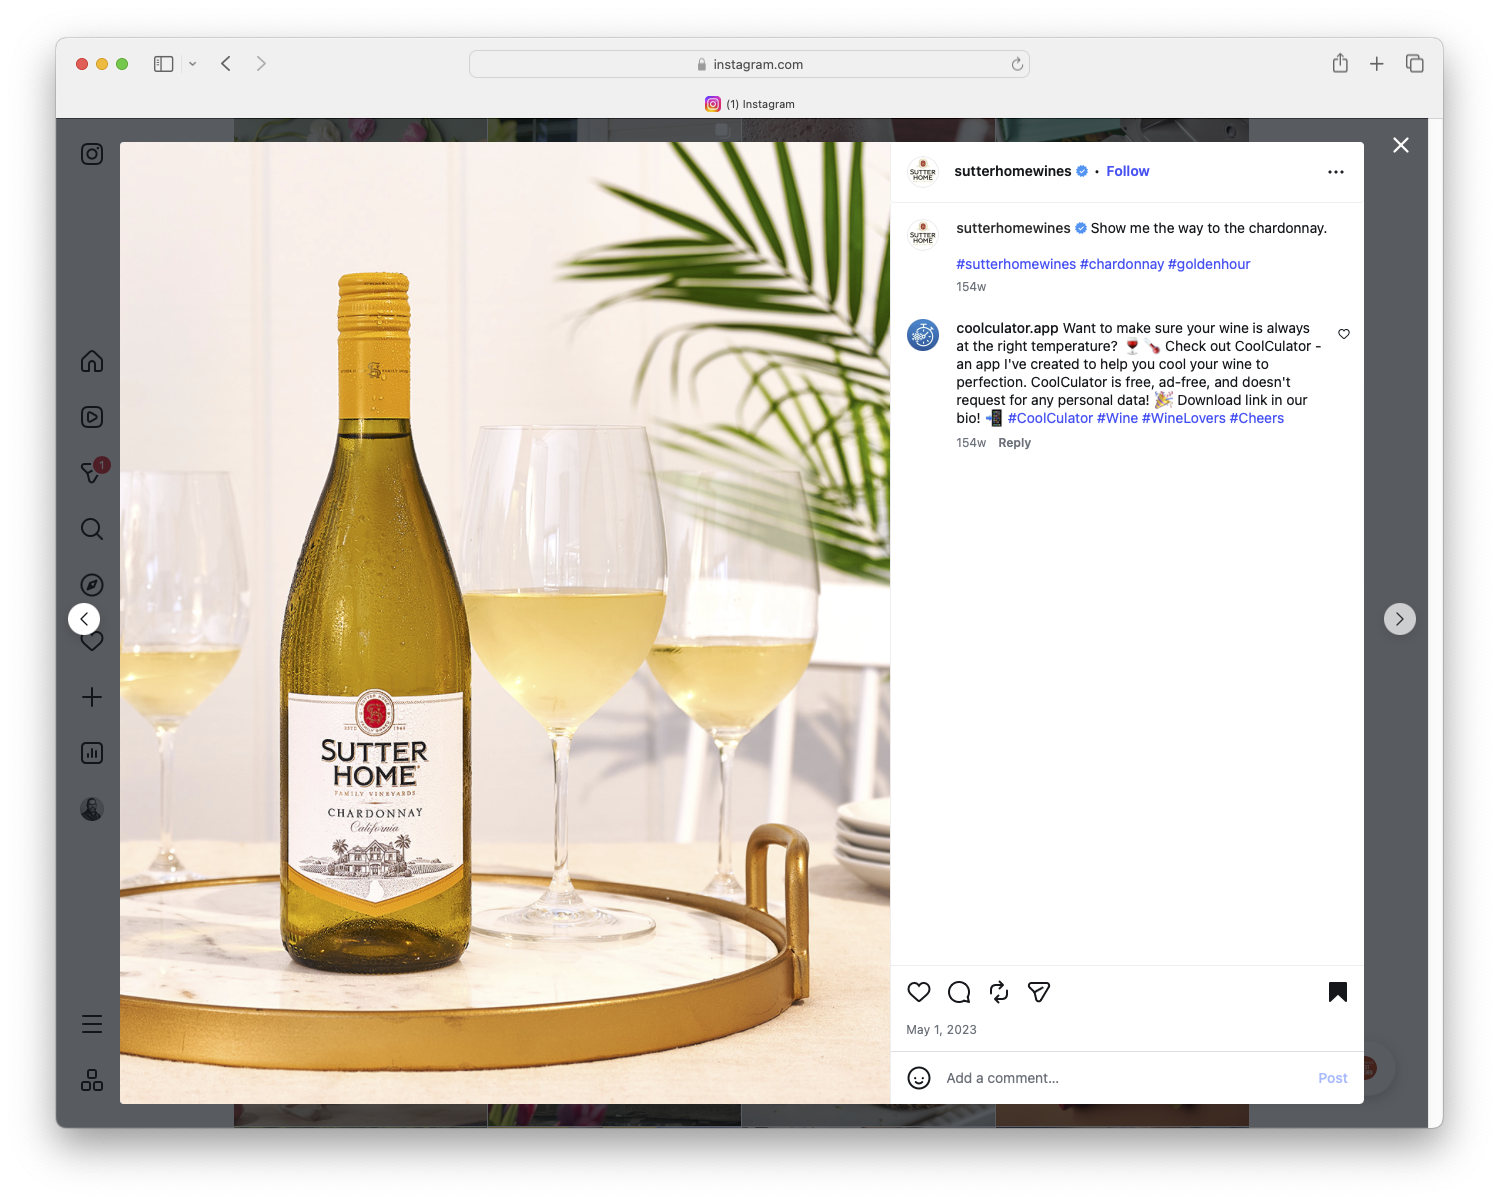Toggle the bookmark save icon
The image size is (1499, 1202).
tap(1338, 992)
